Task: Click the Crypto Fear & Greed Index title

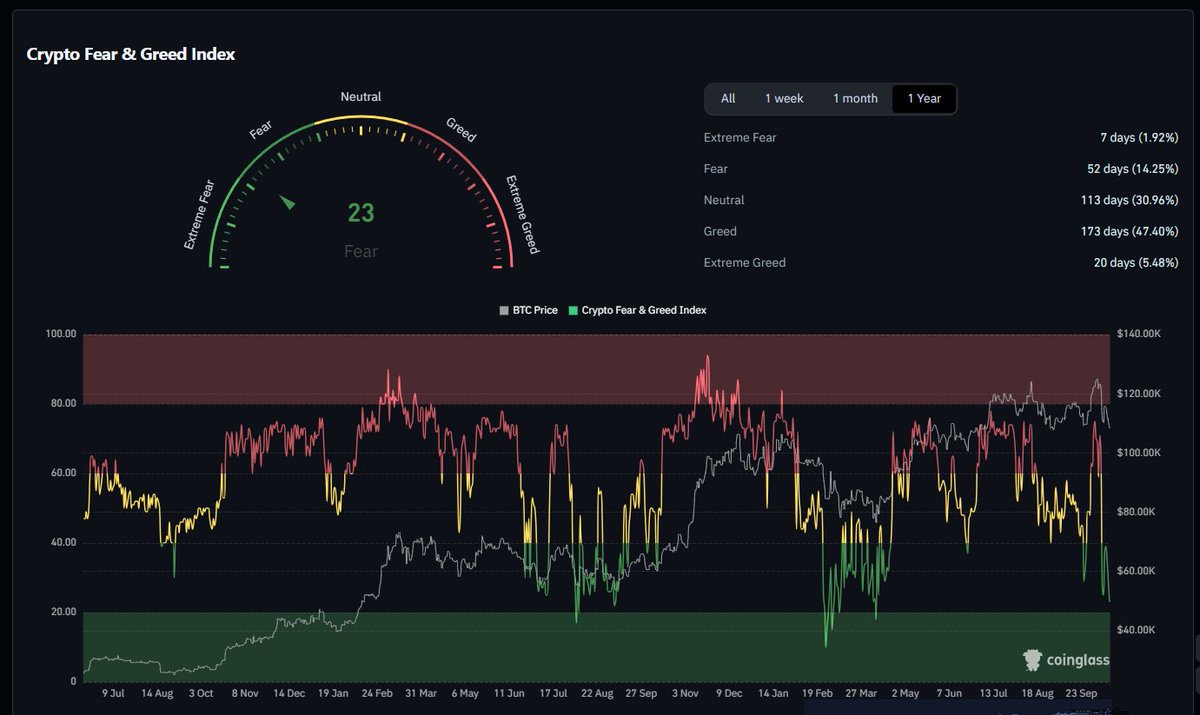Action: (x=131, y=54)
